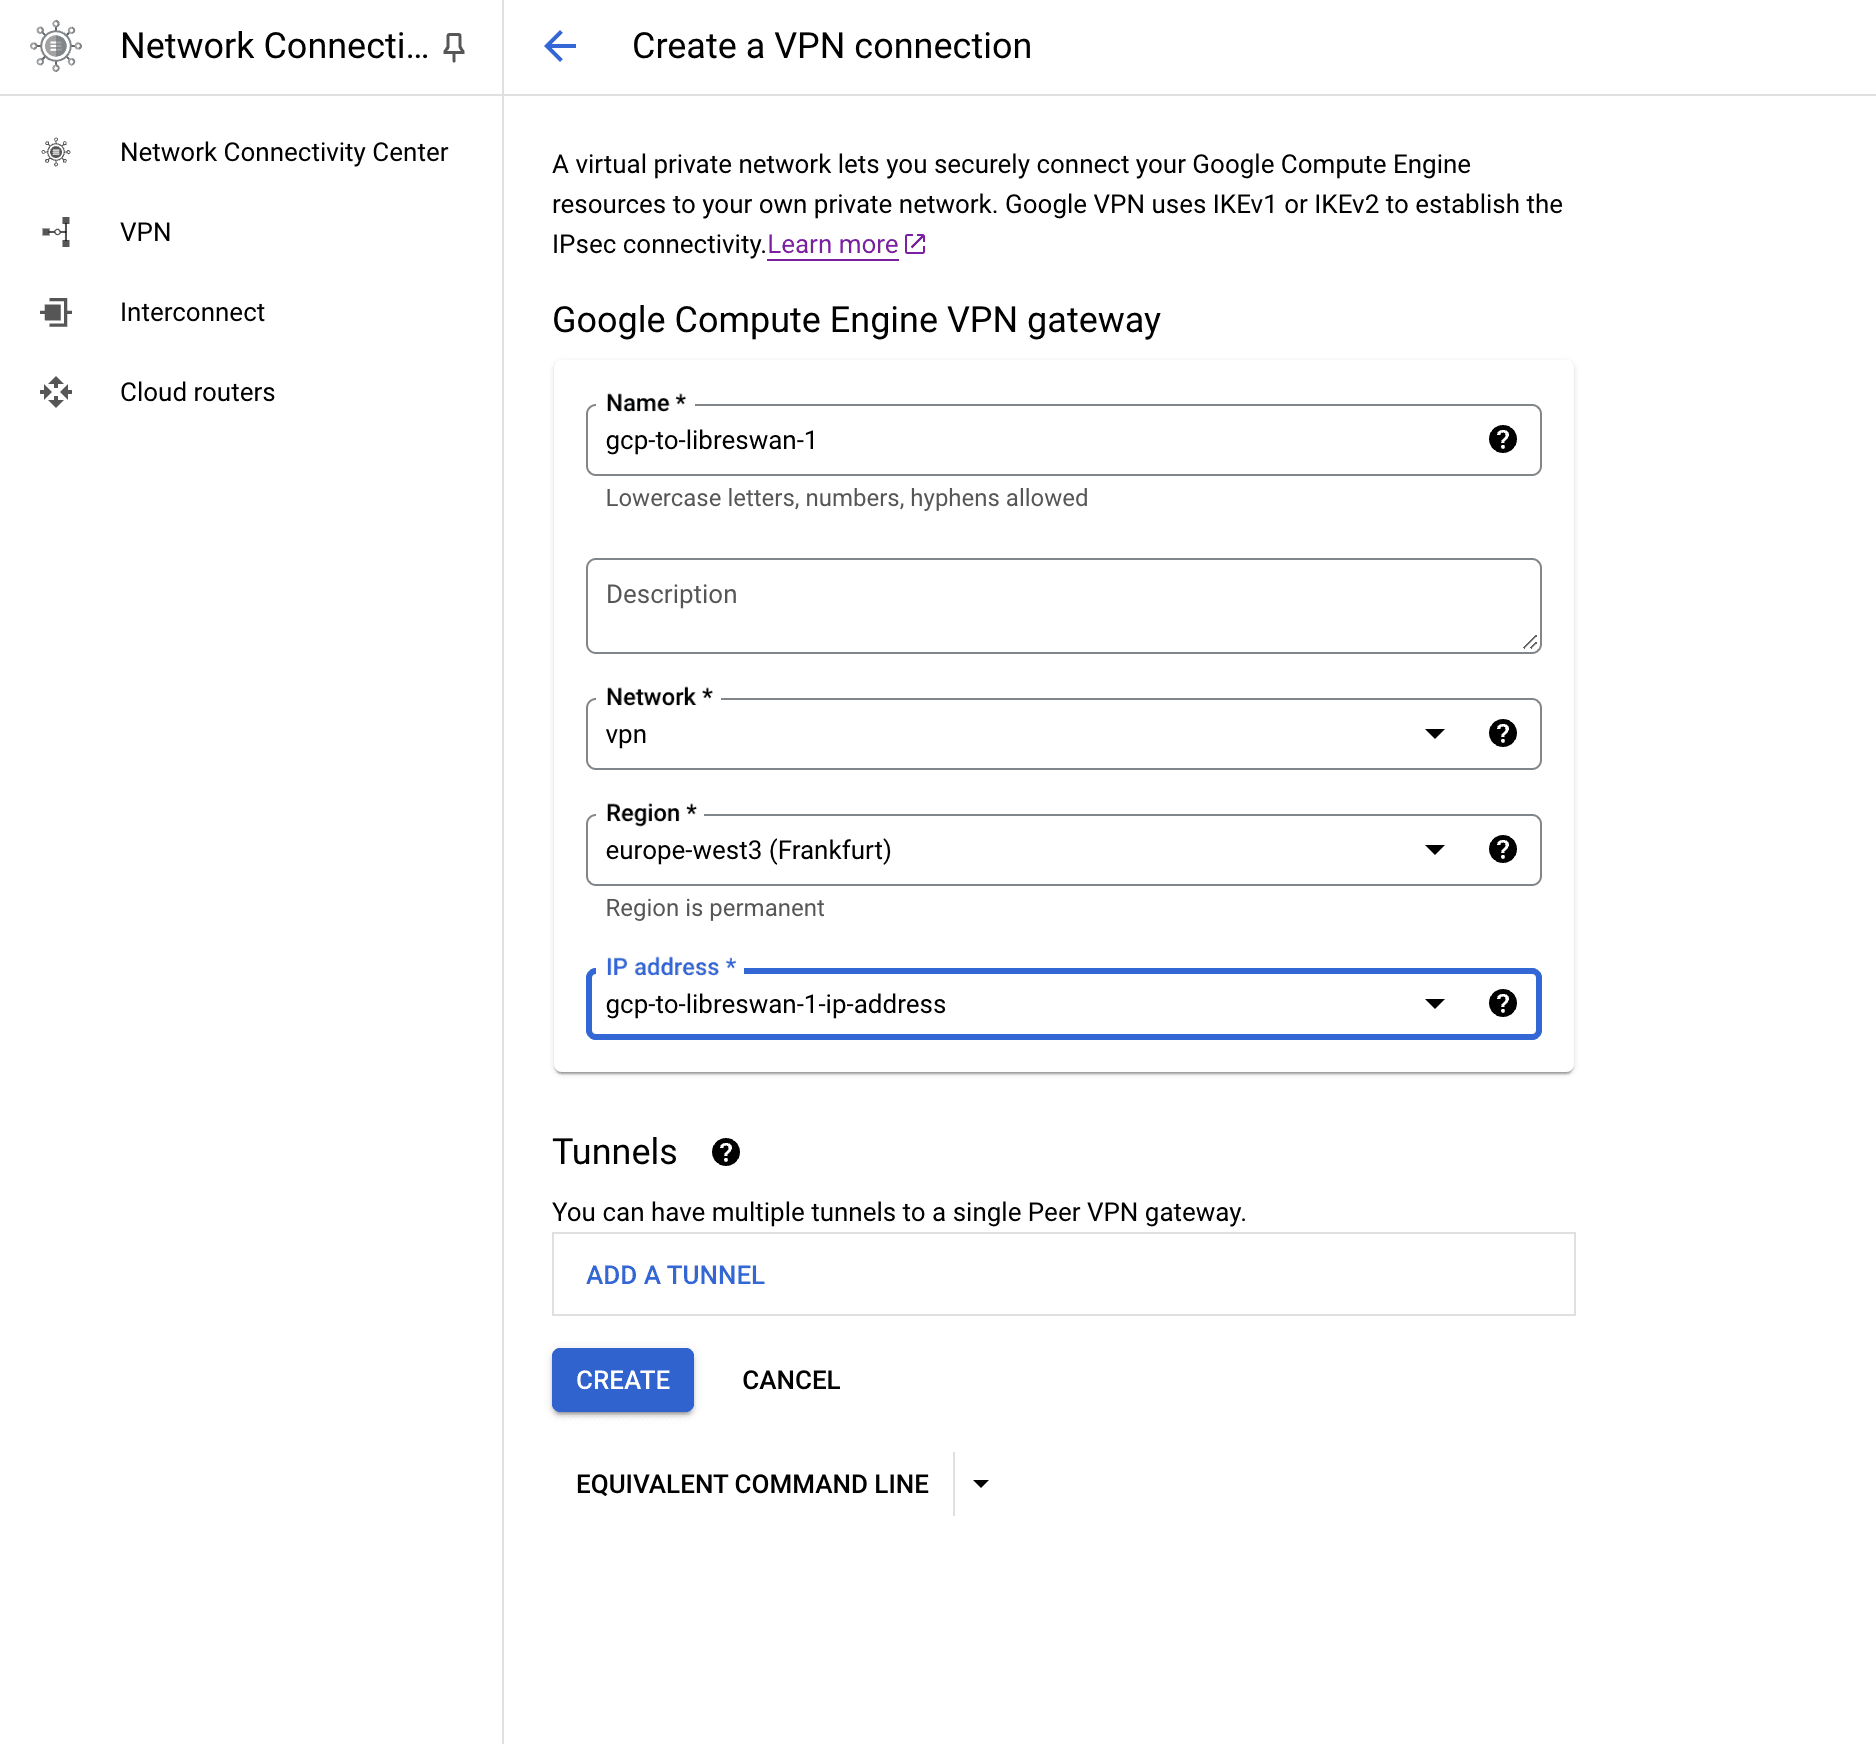
Task: Expand equivalent command line options arrow
Action: point(981,1484)
